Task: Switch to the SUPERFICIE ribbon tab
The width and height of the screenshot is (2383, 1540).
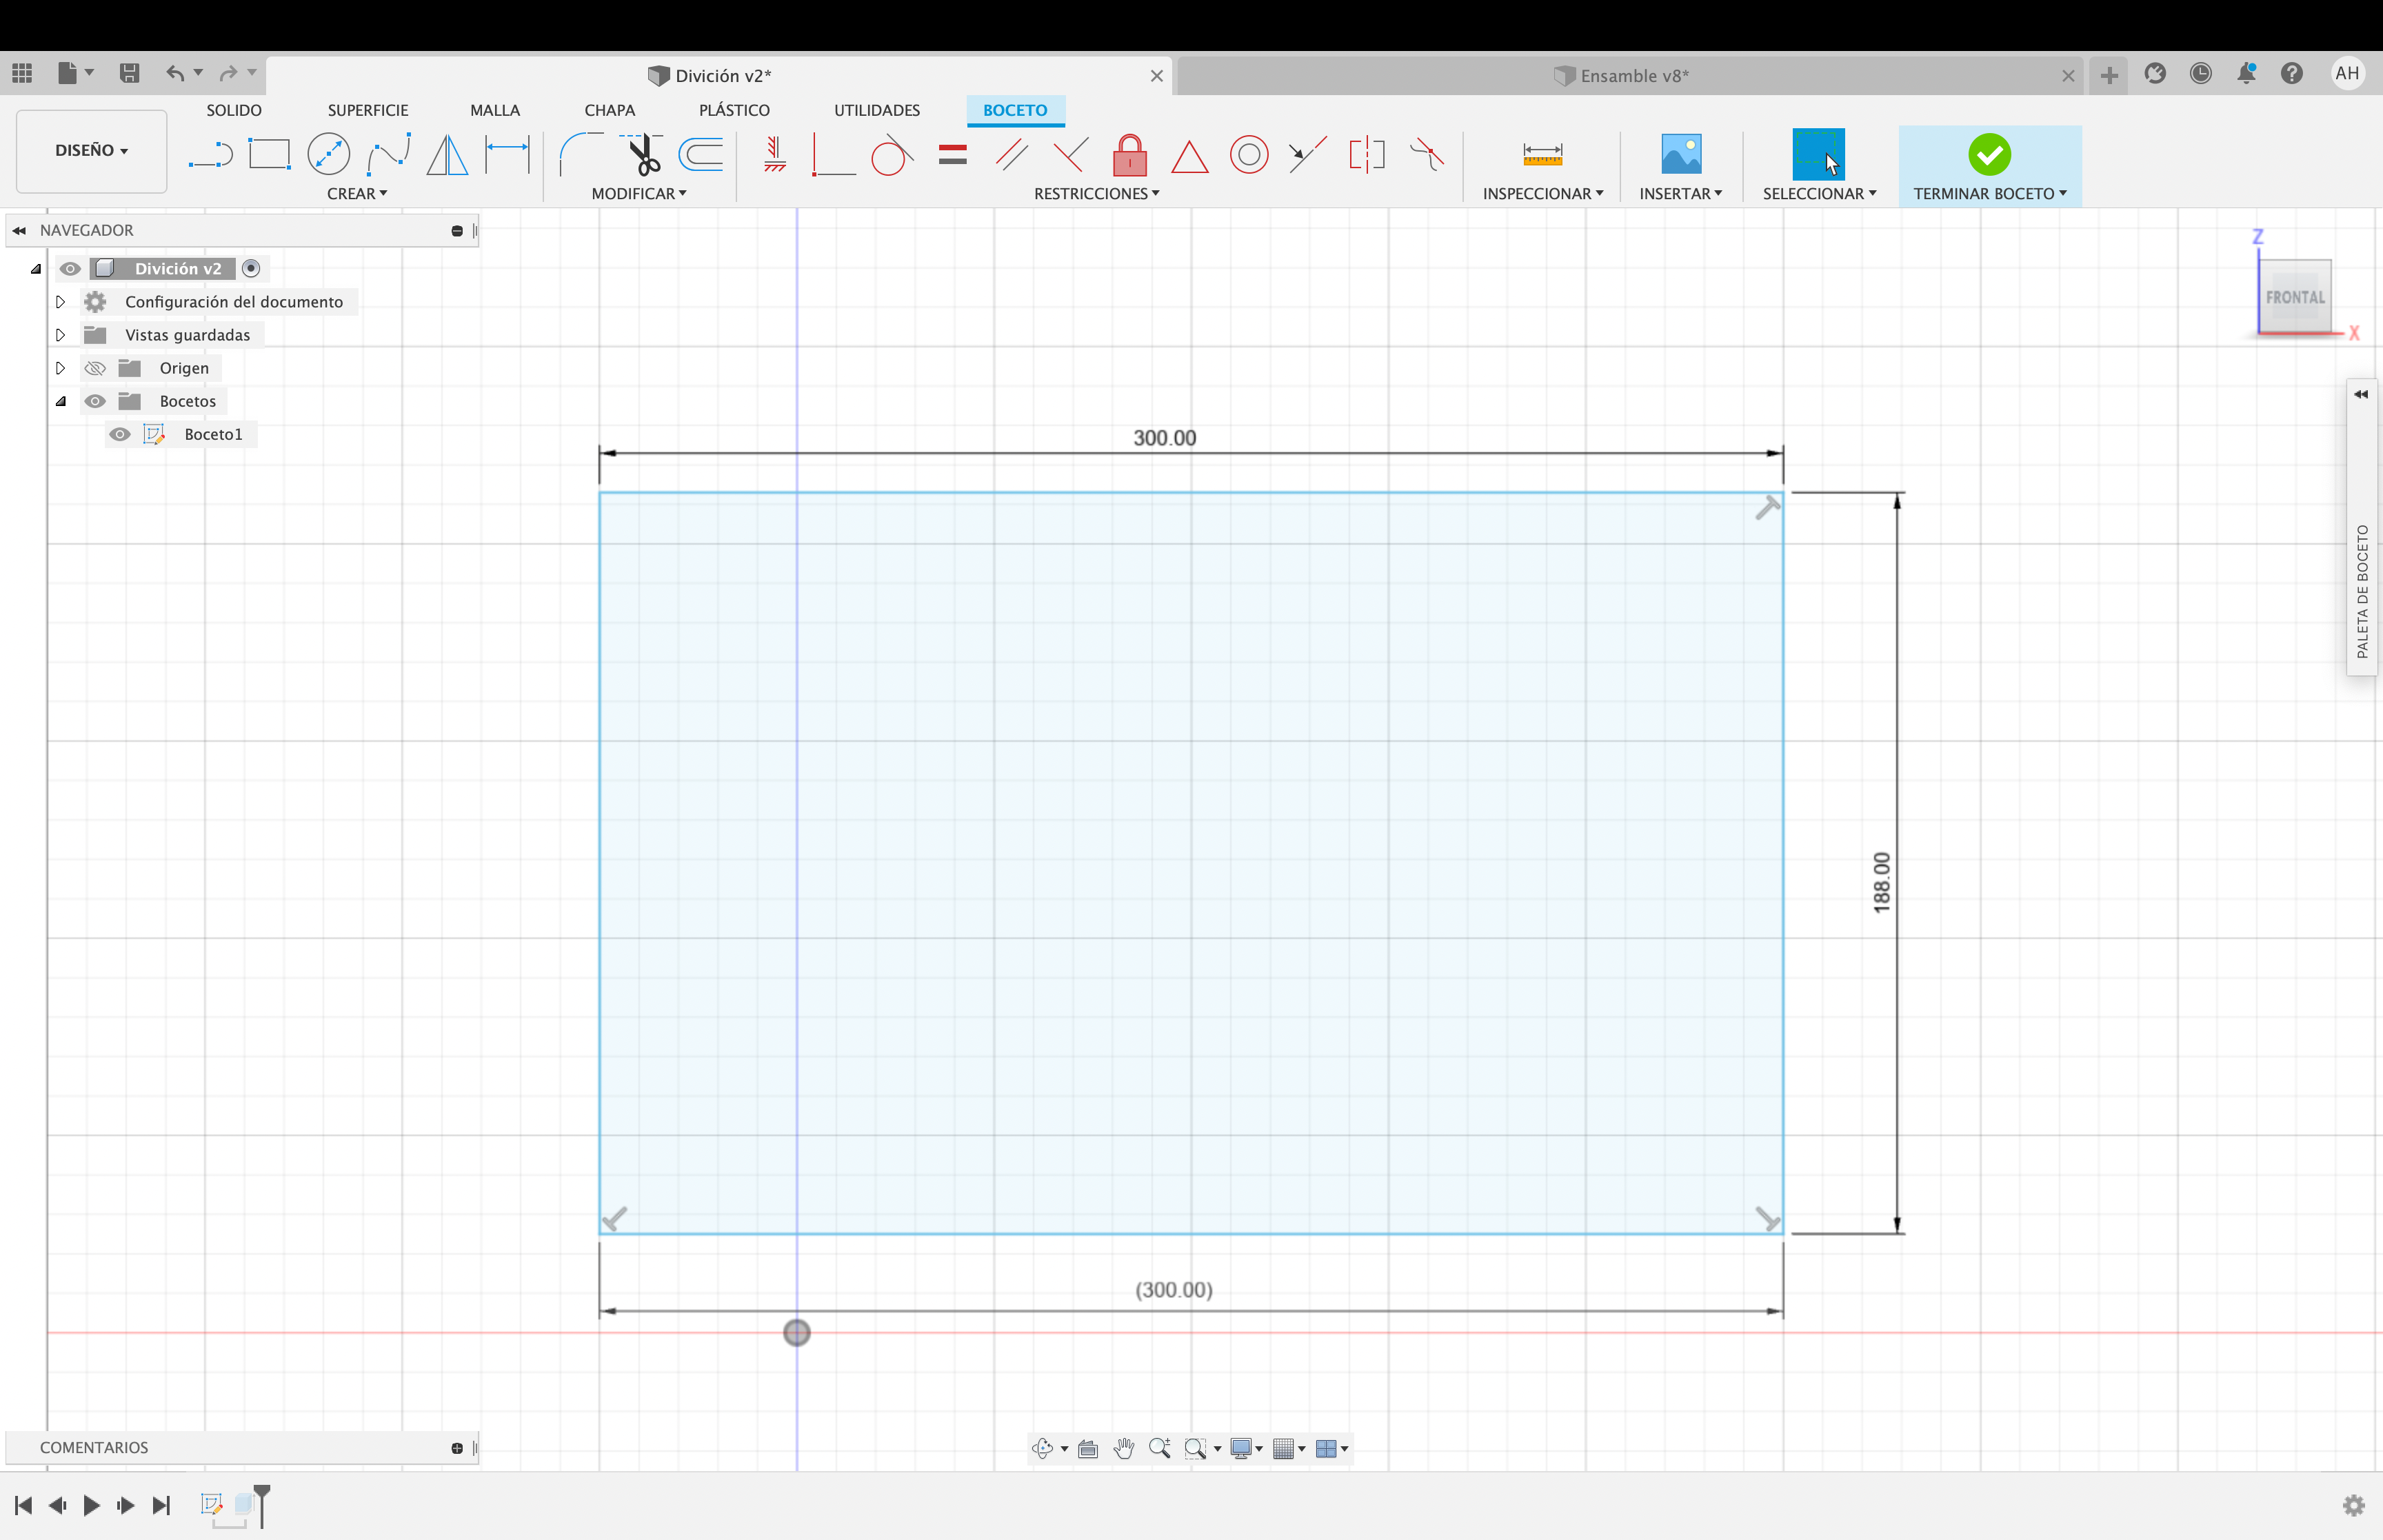Action: [366, 110]
